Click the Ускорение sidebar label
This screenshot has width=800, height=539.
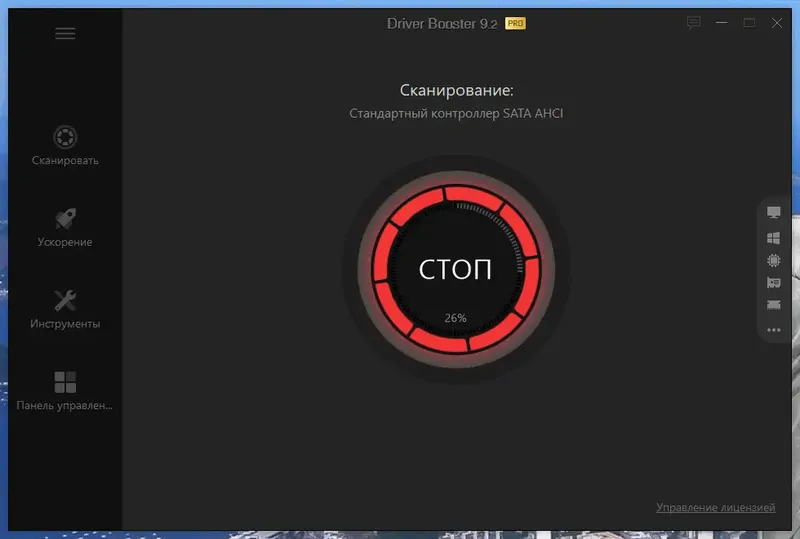[x=65, y=242]
